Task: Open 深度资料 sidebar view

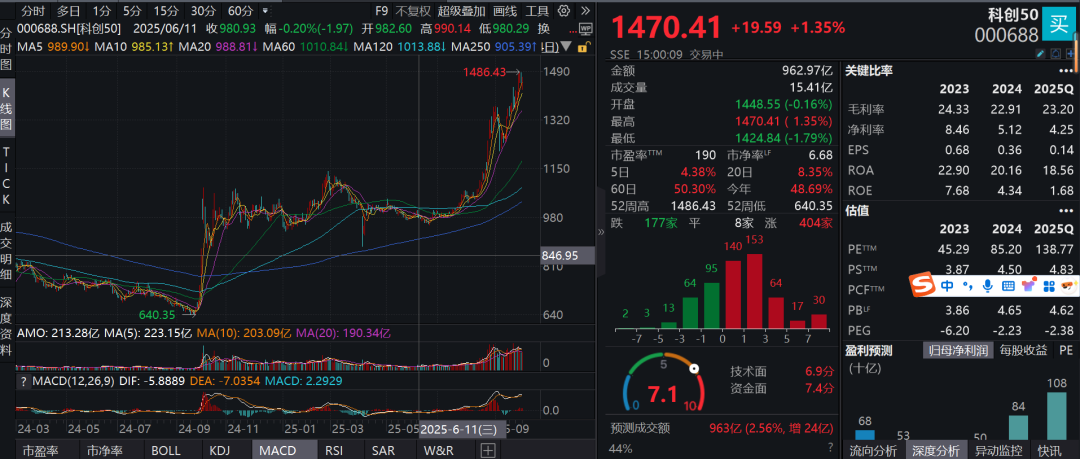Action: click(6, 326)
